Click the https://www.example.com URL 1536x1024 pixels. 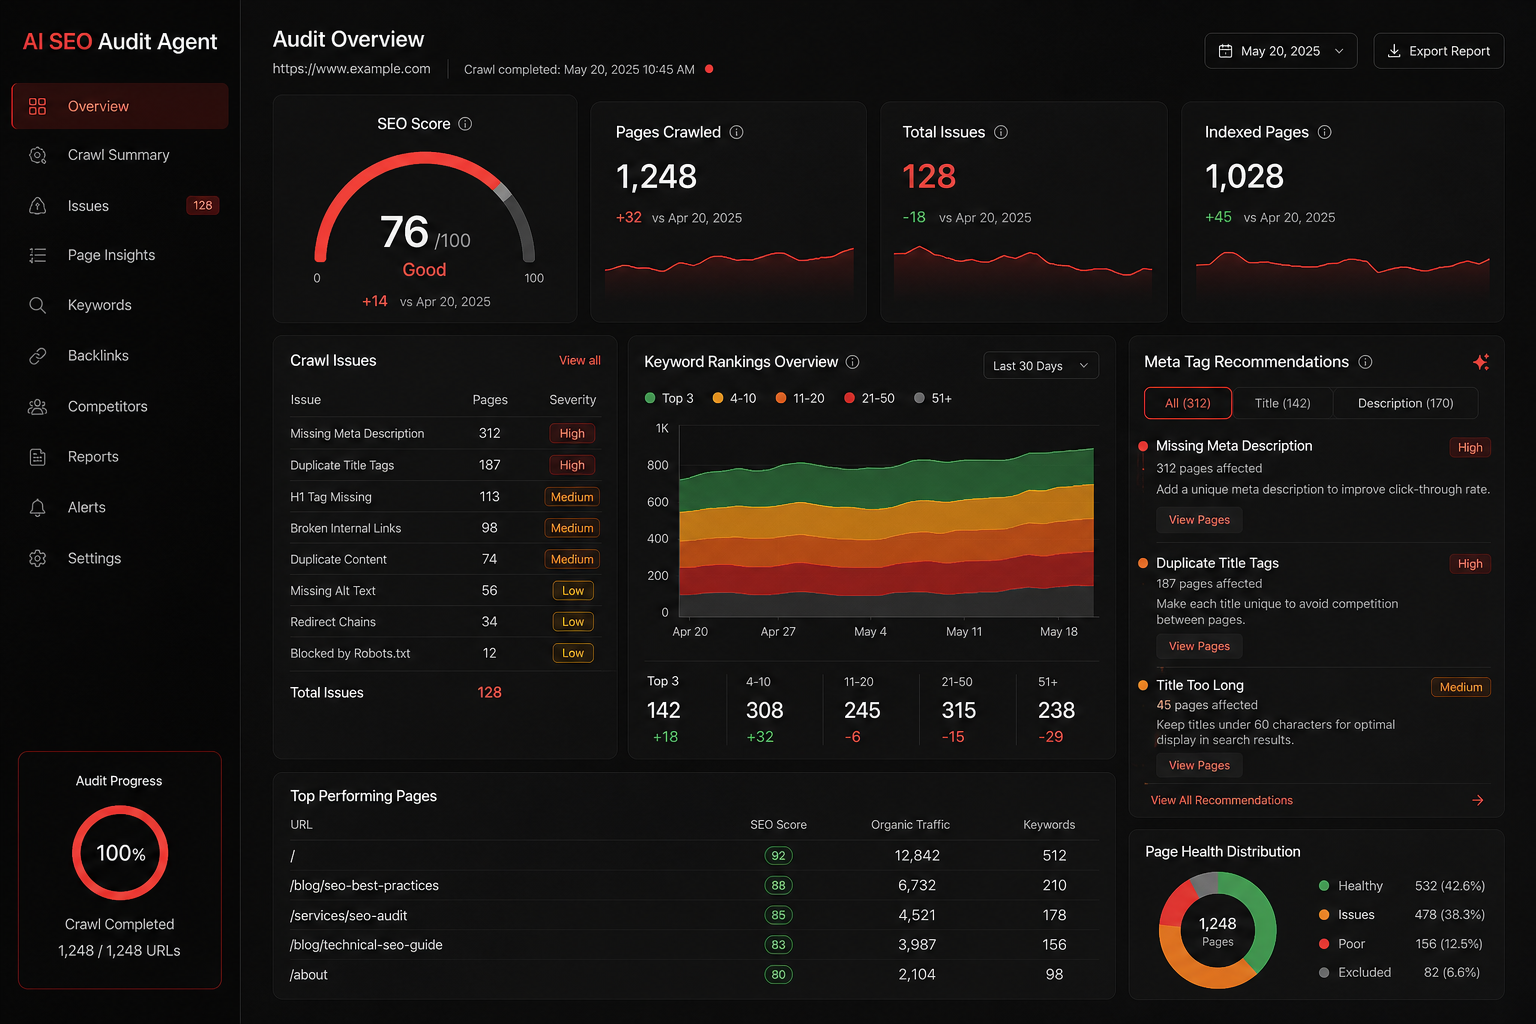click(x=351, y=69)
